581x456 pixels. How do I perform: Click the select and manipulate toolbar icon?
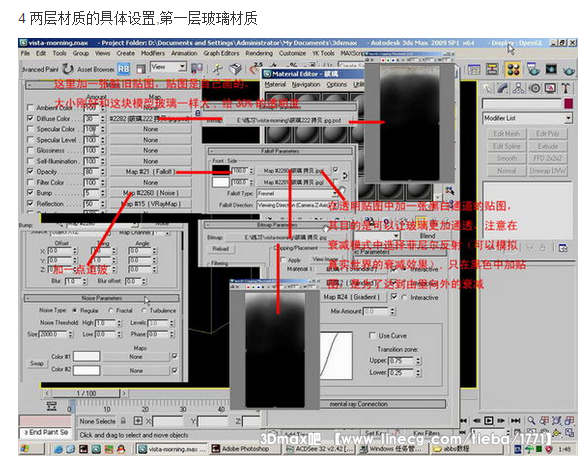coord(218,69)
